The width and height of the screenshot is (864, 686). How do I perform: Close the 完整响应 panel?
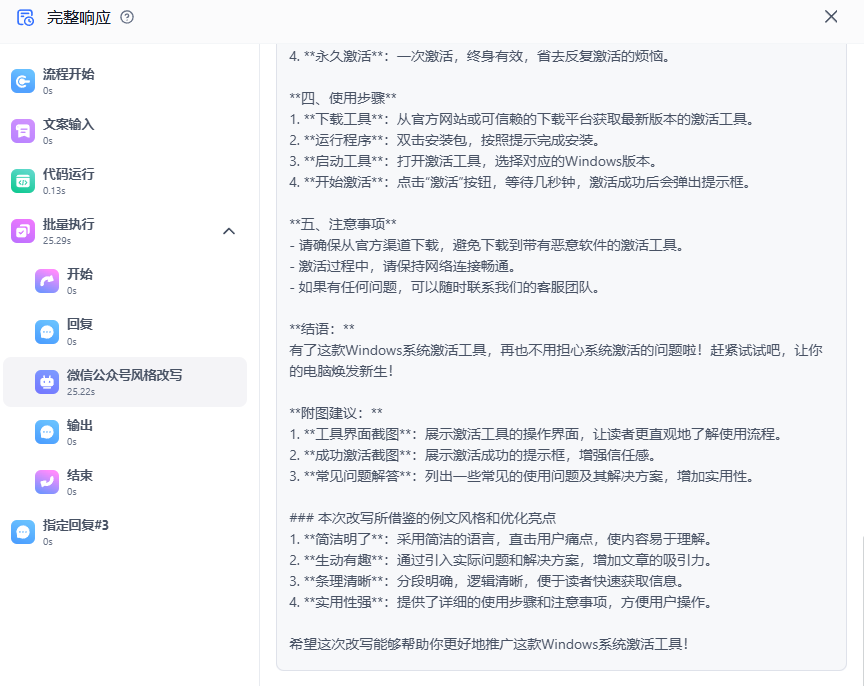coord(831,16)
